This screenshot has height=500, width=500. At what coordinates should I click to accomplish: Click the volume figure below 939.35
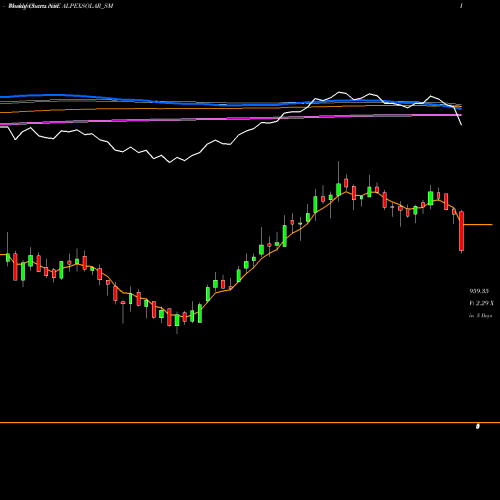point(481,303)
